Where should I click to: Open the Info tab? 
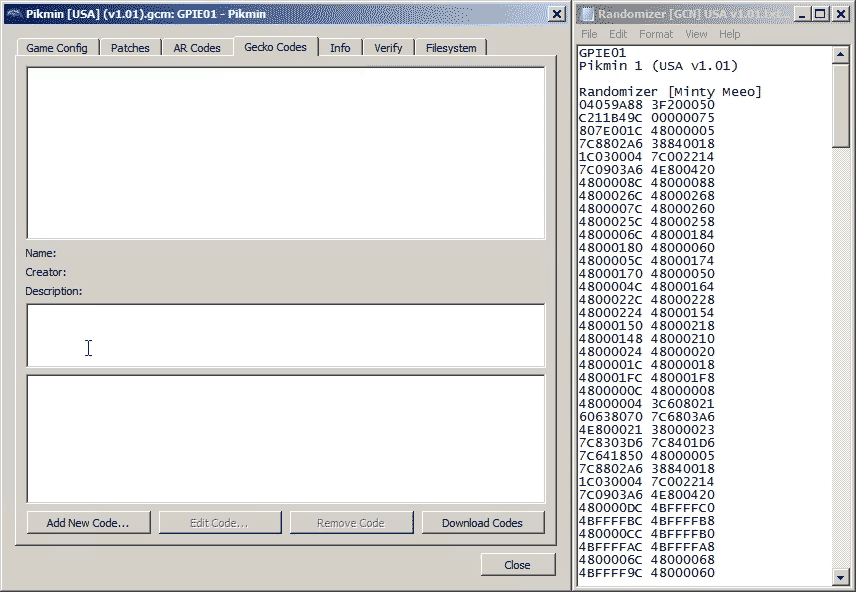pyautogui.click(x=340, y=48)
